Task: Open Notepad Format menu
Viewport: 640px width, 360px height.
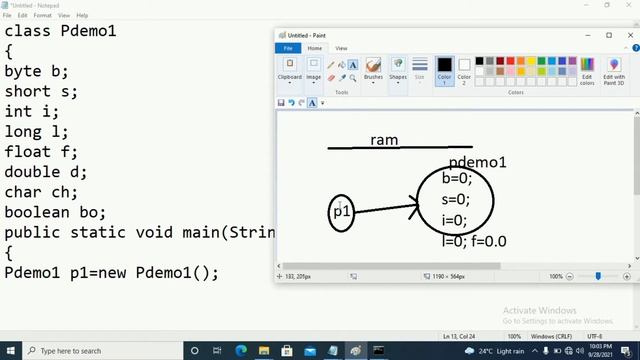Action: [42, 16]
